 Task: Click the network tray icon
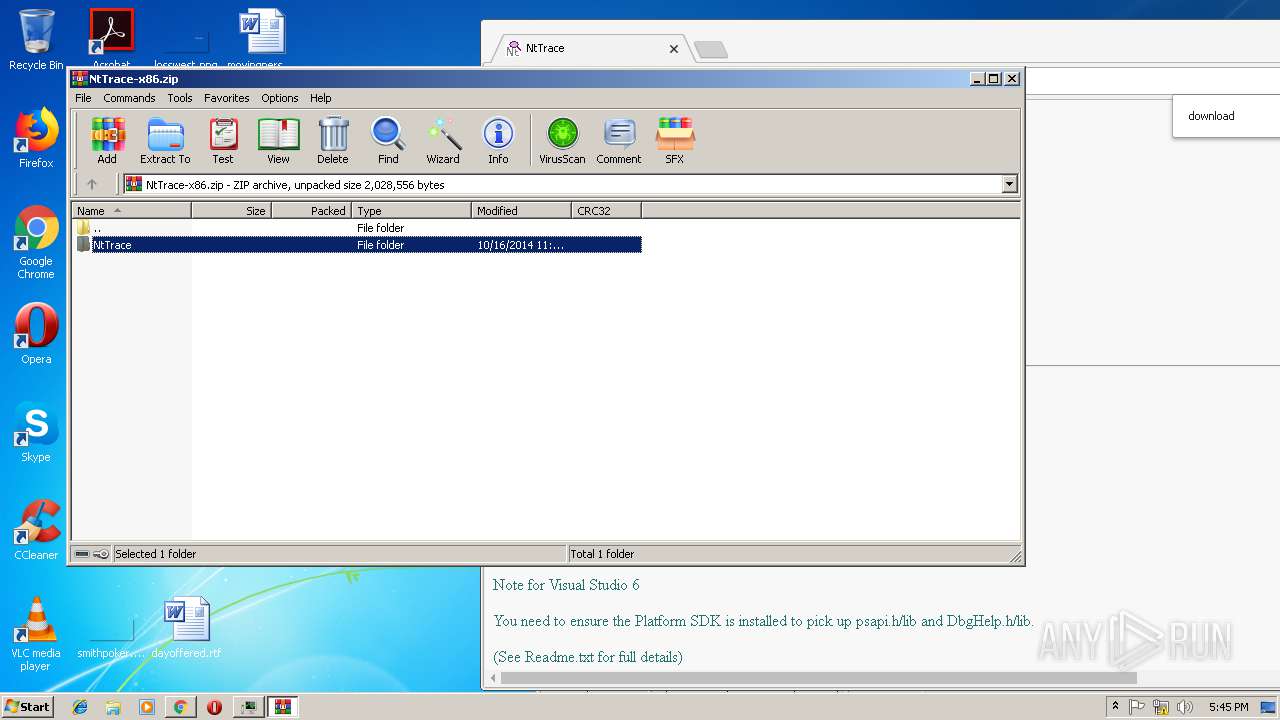[x=1161, y=707]
